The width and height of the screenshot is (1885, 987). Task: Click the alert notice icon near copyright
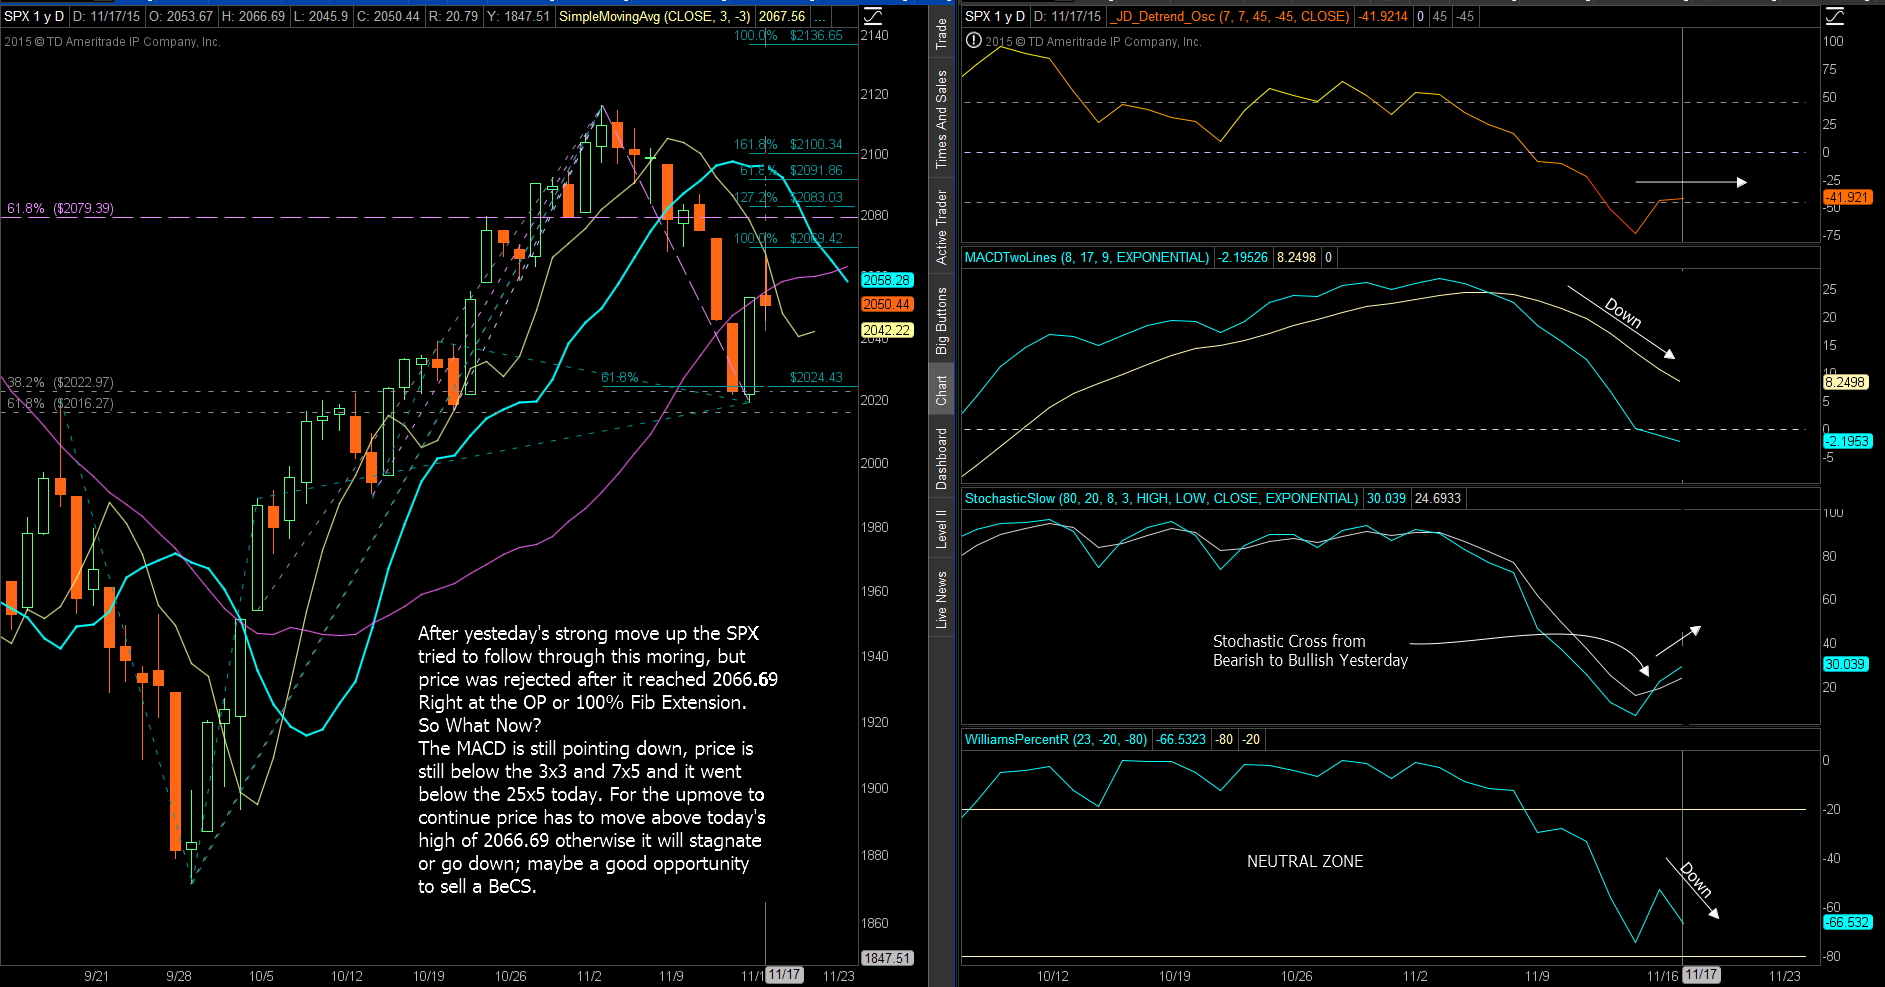[x=973, y=41]
